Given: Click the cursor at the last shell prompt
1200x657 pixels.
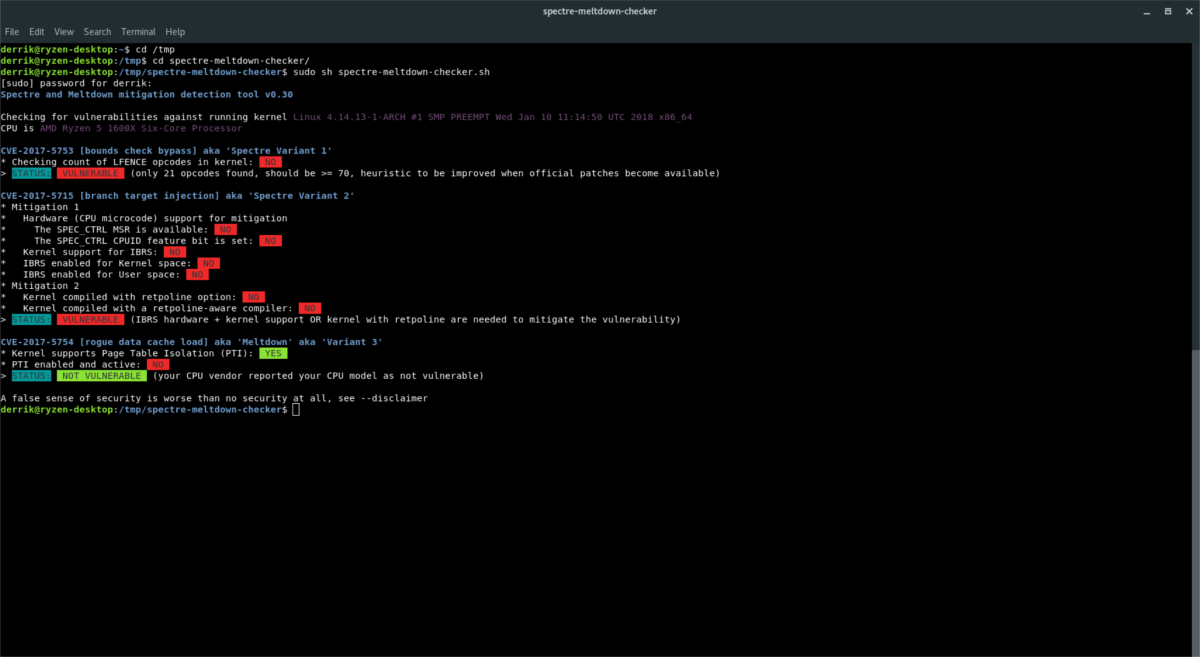Looking at the screenshot, I should coord(296,410).
